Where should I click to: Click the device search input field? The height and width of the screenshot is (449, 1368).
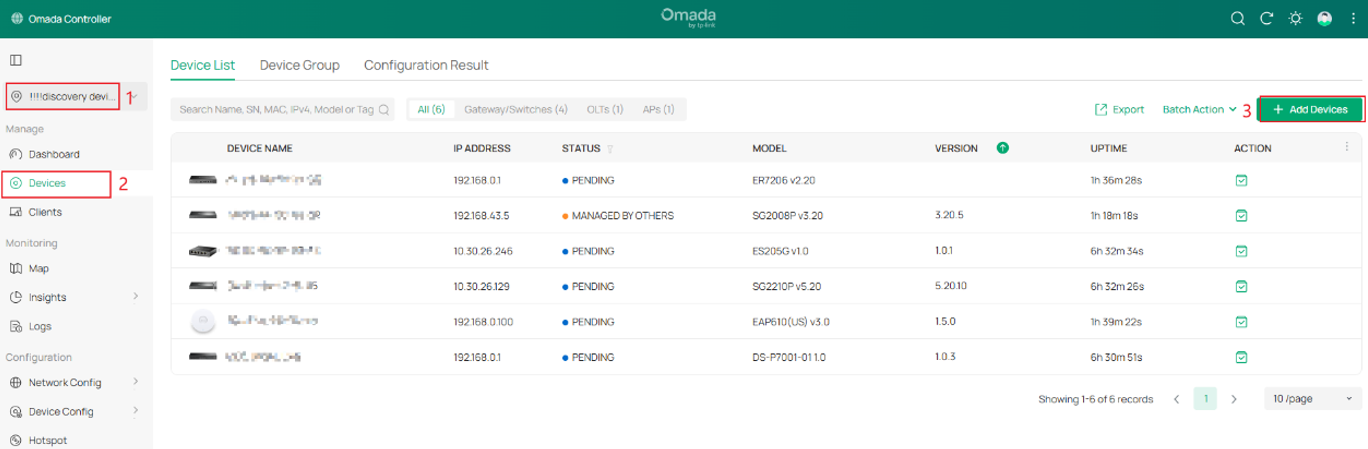pyautogui.click(x=283, y=109)
